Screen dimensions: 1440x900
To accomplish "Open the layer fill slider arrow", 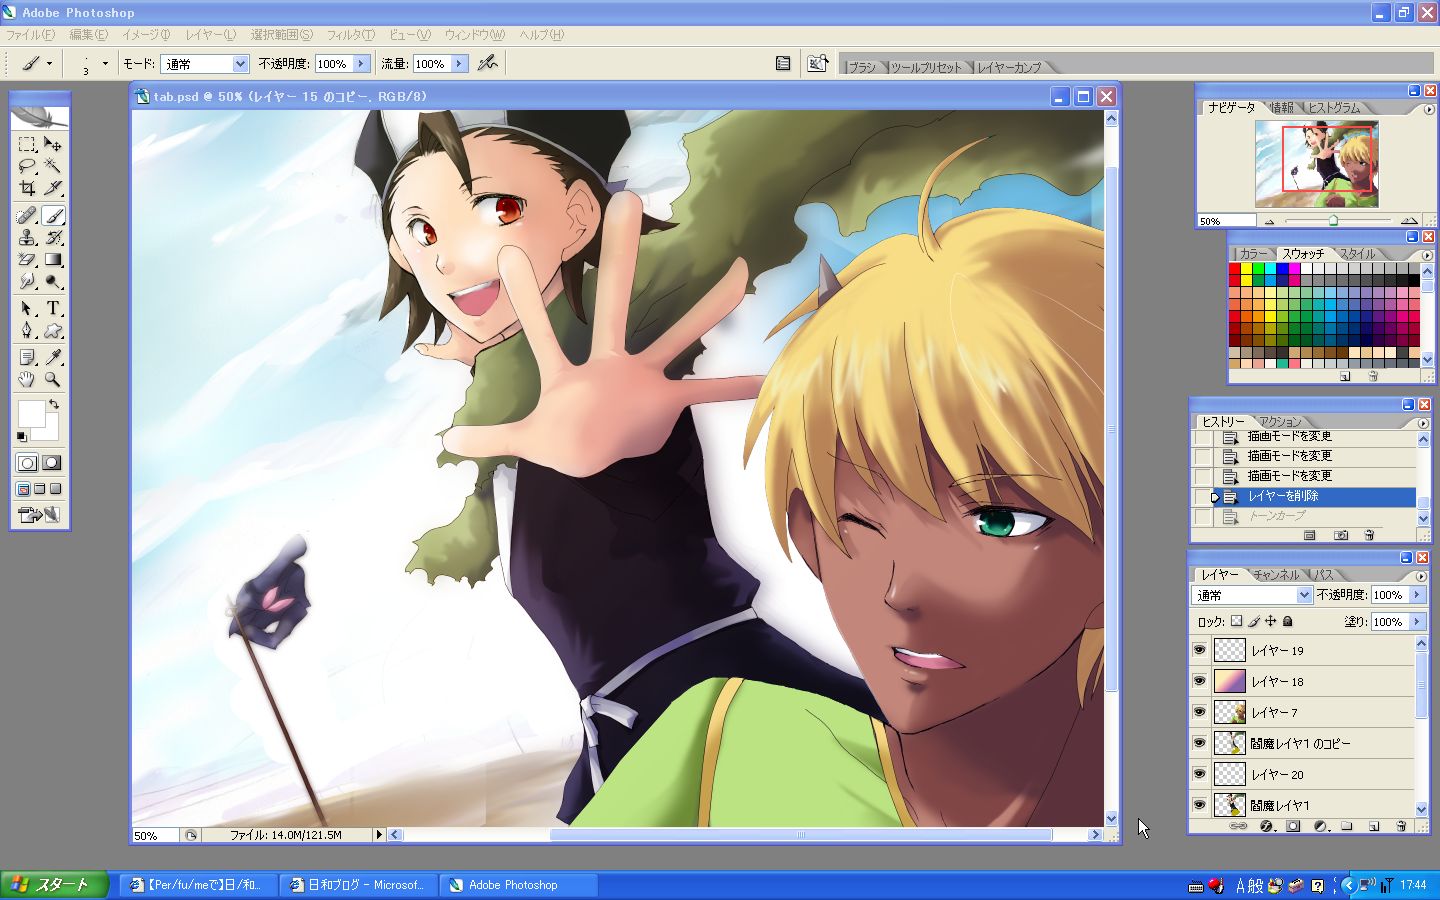I will pyautogui.click(x=1417, y=622).
